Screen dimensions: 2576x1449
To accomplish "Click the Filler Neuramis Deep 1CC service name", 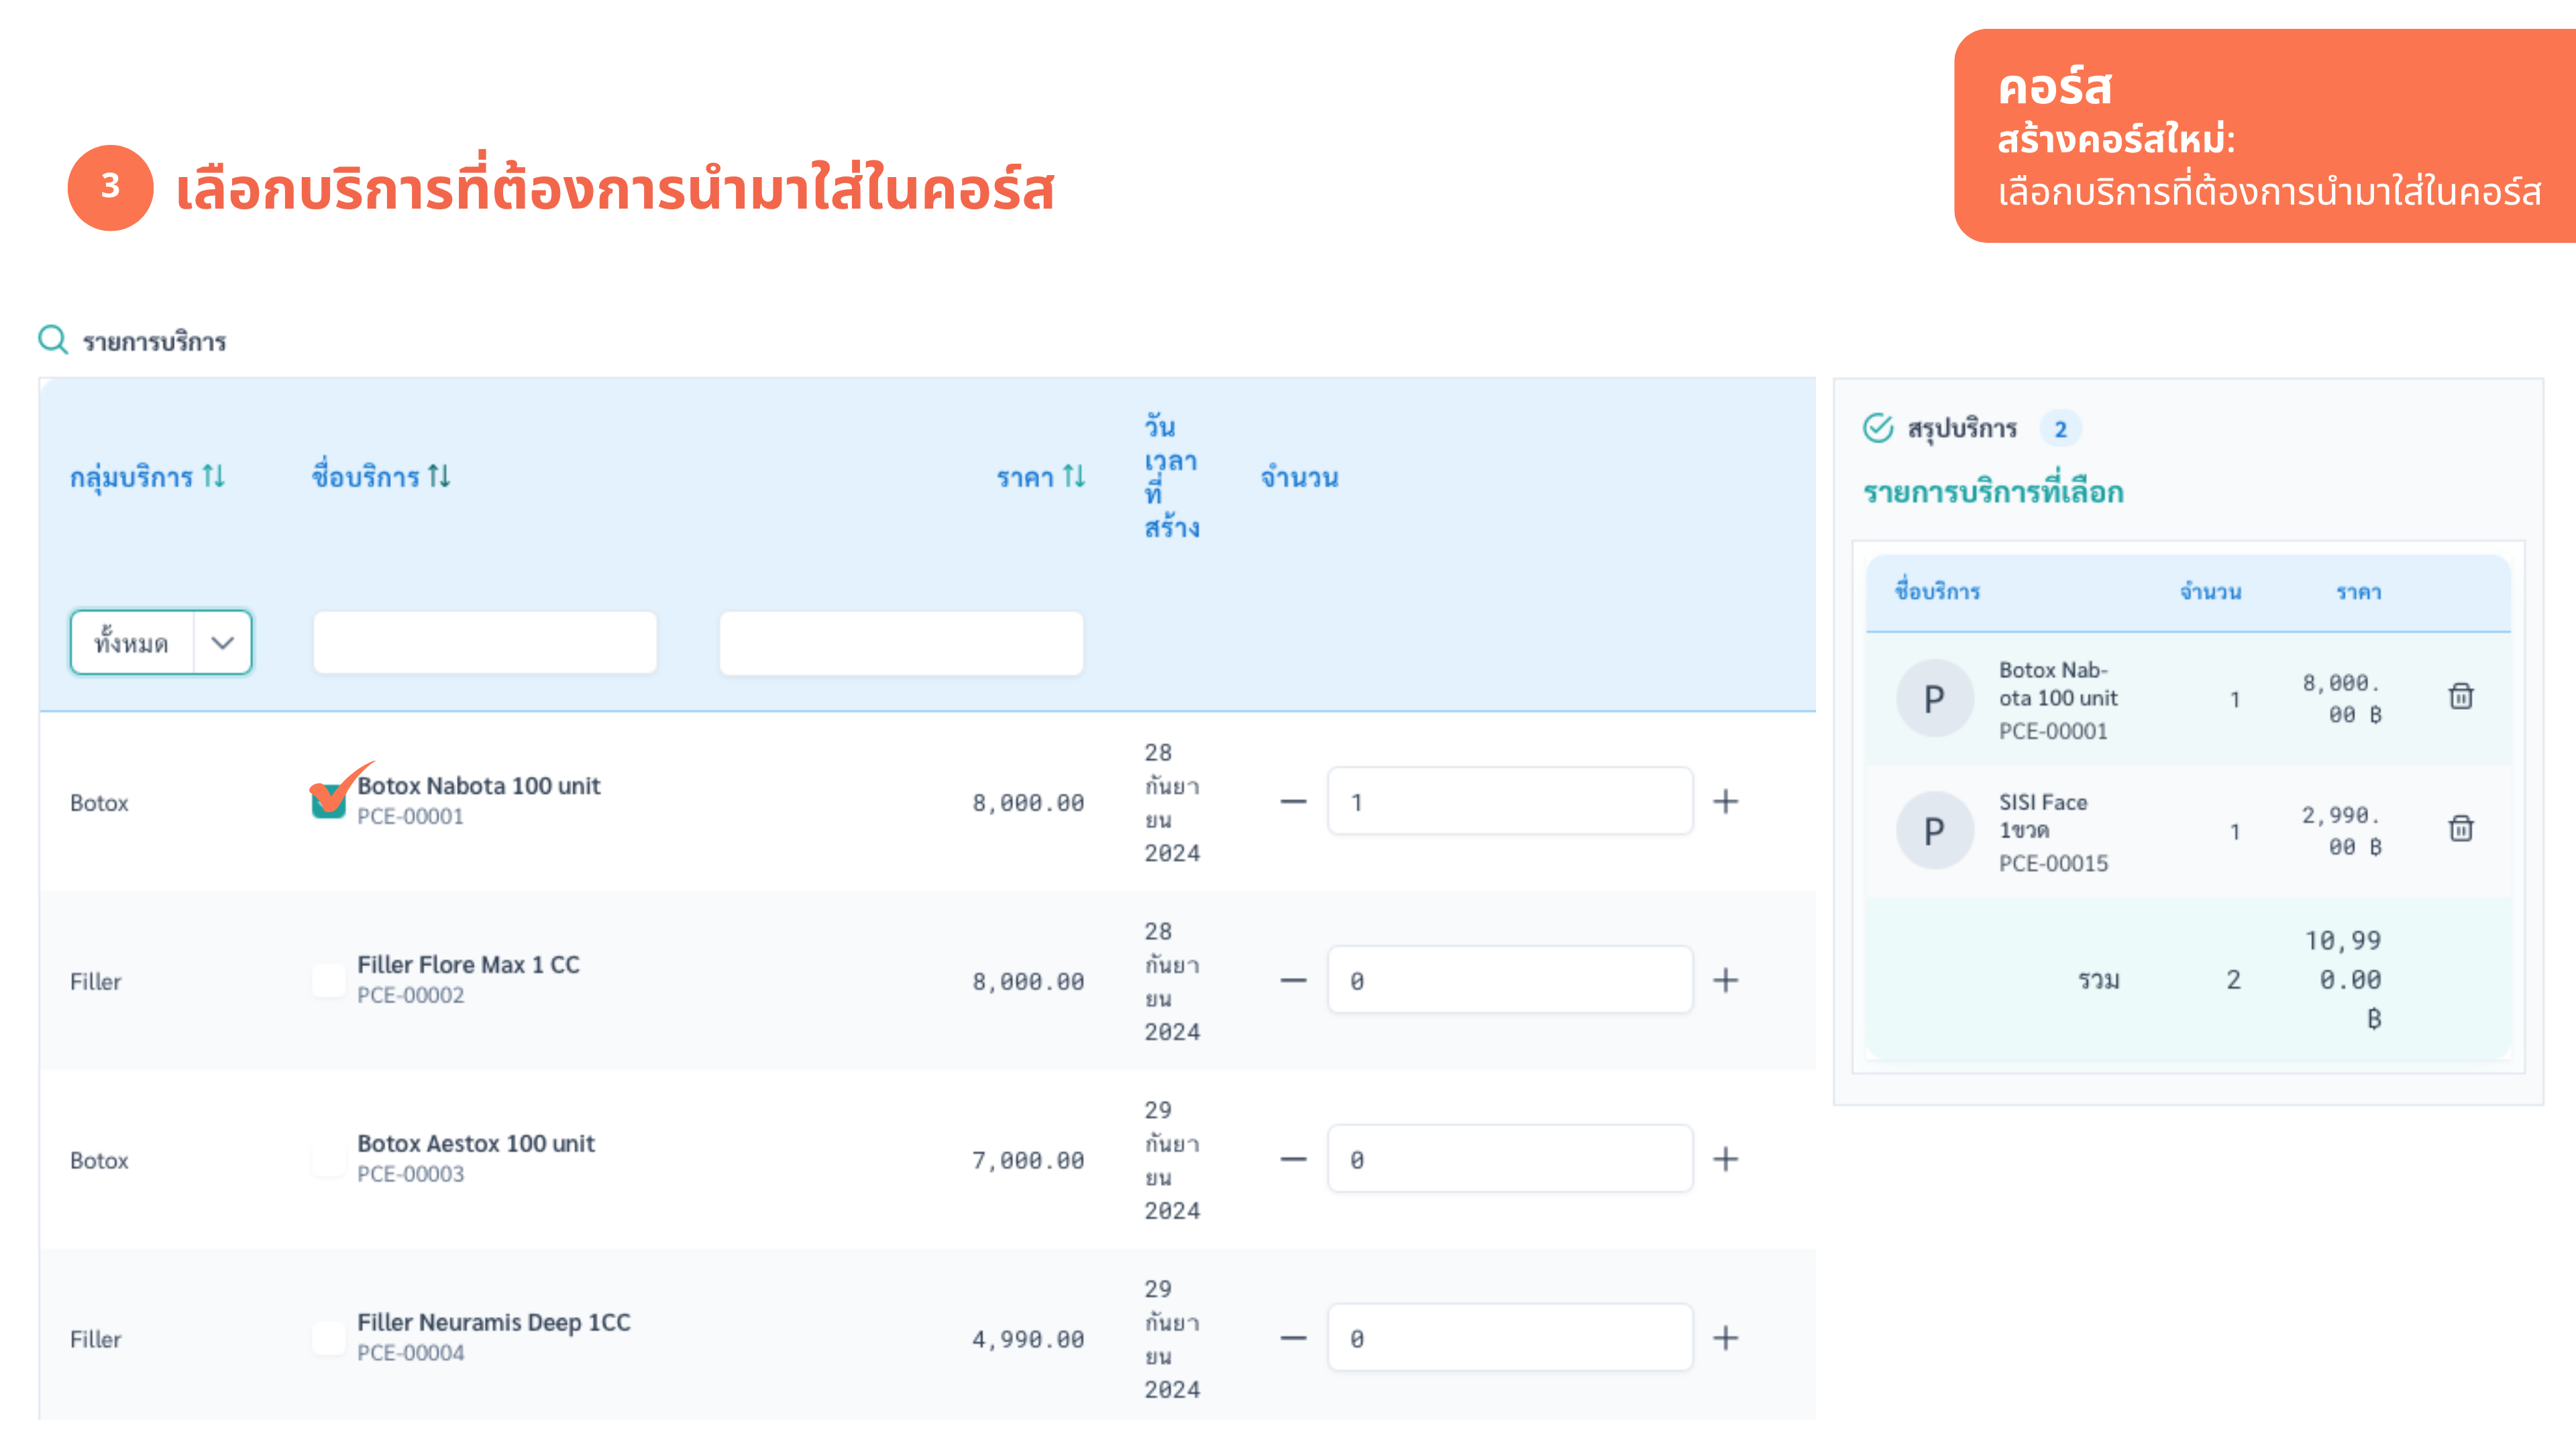I will click(494, 1323).
